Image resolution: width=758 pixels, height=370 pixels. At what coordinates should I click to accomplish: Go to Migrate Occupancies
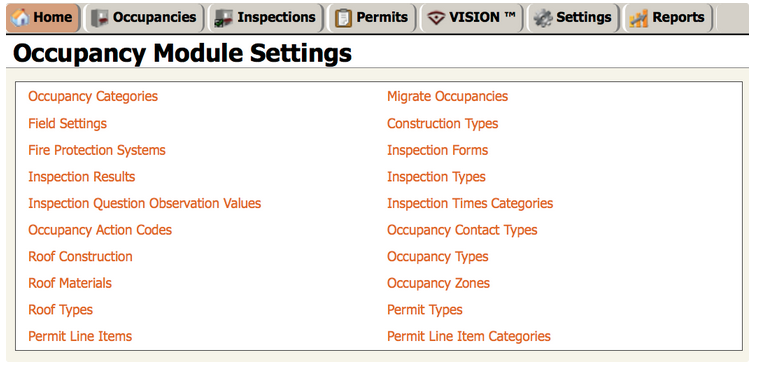pyautogui.click(x=447, y=96)
